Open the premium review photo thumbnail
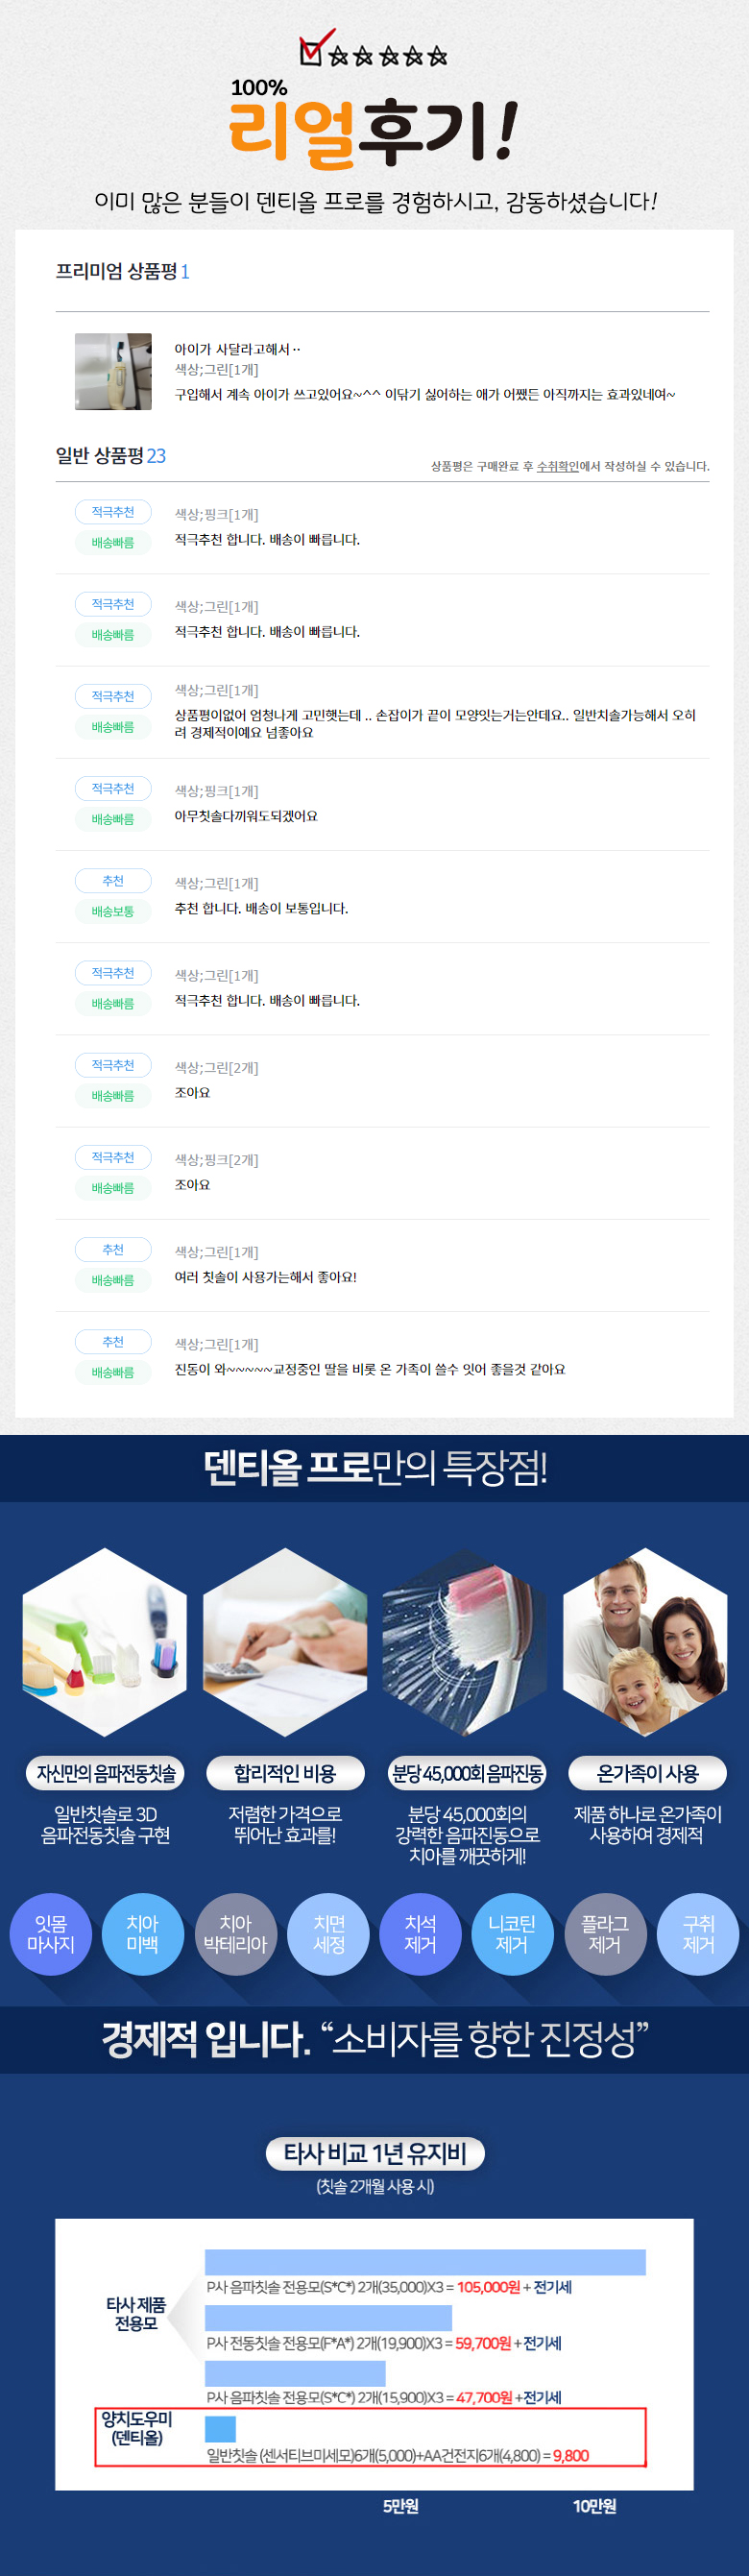Image resolution: width=749 pixels, height=2576 pixels. [113, 371]
